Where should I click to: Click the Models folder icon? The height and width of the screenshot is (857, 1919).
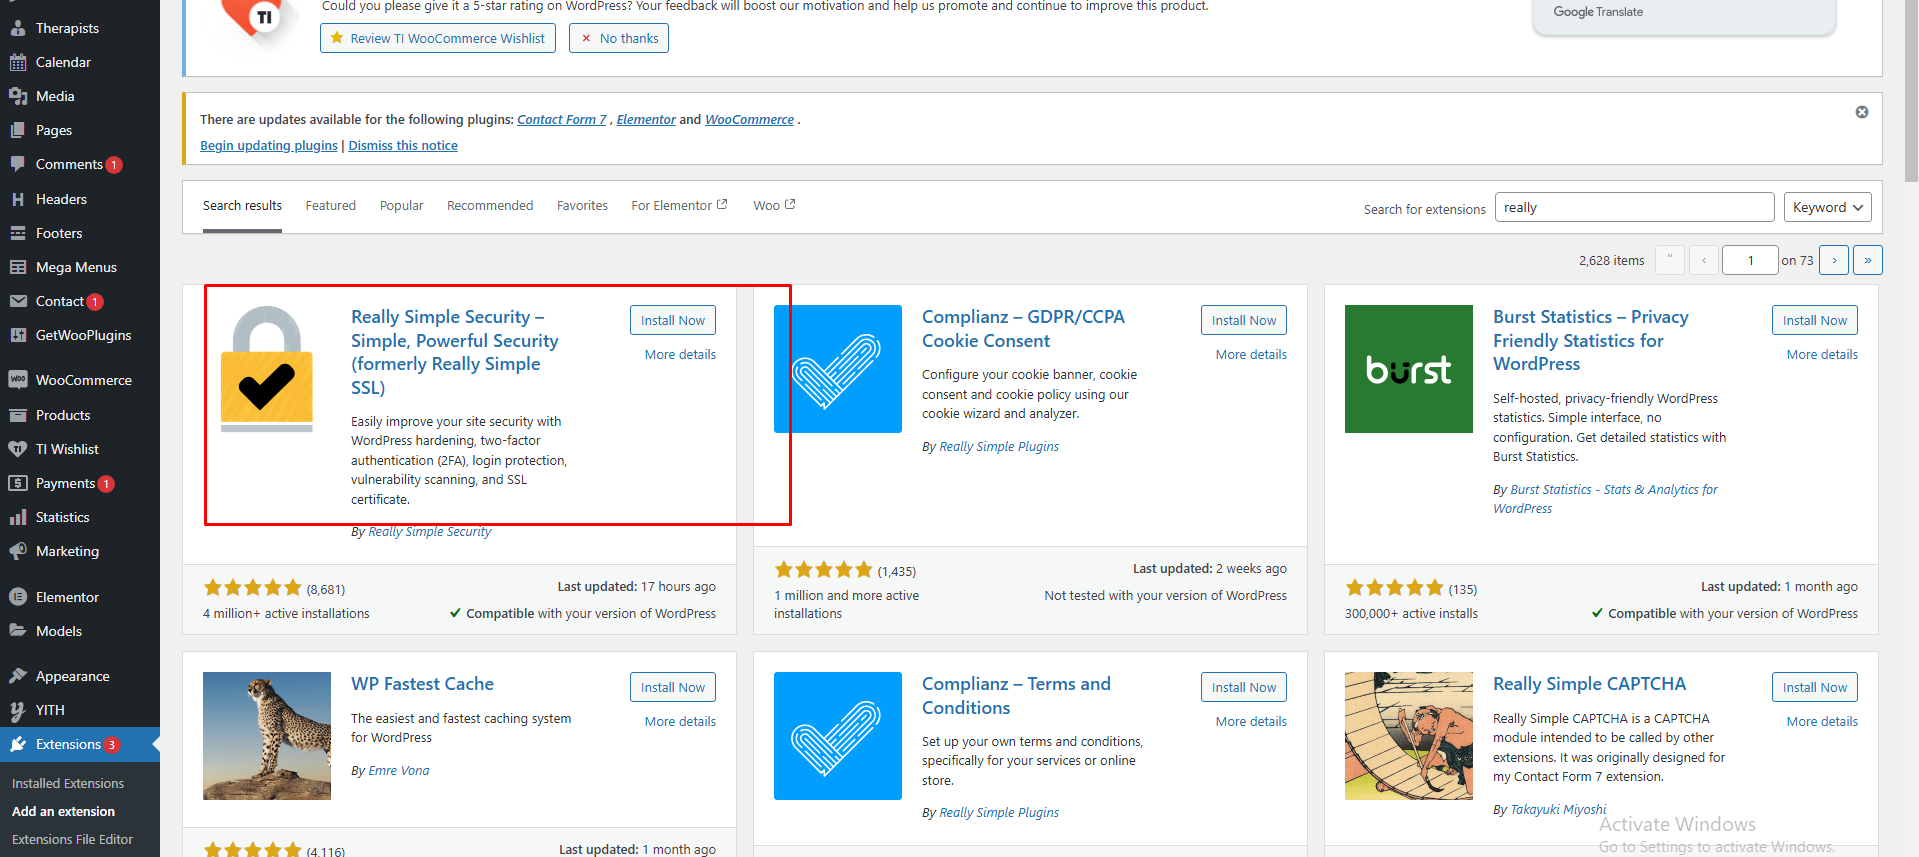tap(18, 631)
